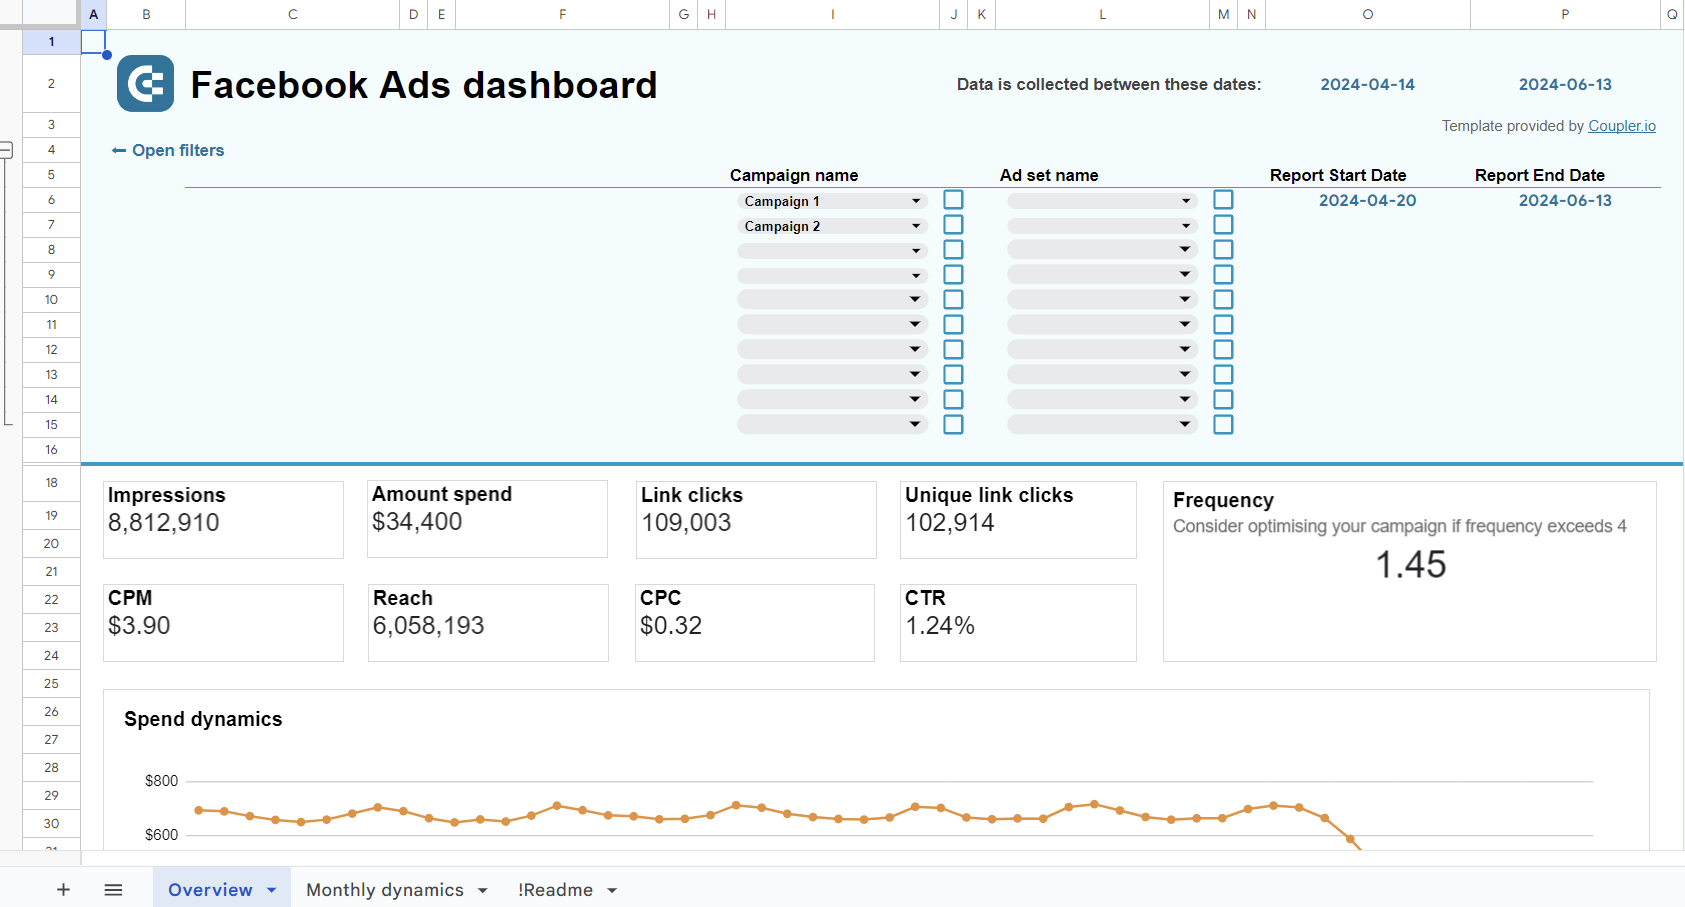Open the !Readme tab menu arrow

click(611, 889)
